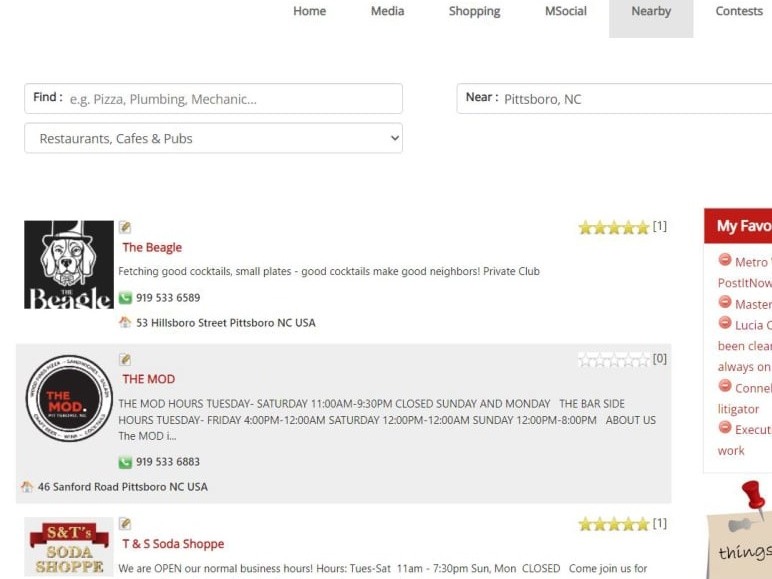Click the edit pencil icon above T & S Soda Shoppe

tap(125, 524)
